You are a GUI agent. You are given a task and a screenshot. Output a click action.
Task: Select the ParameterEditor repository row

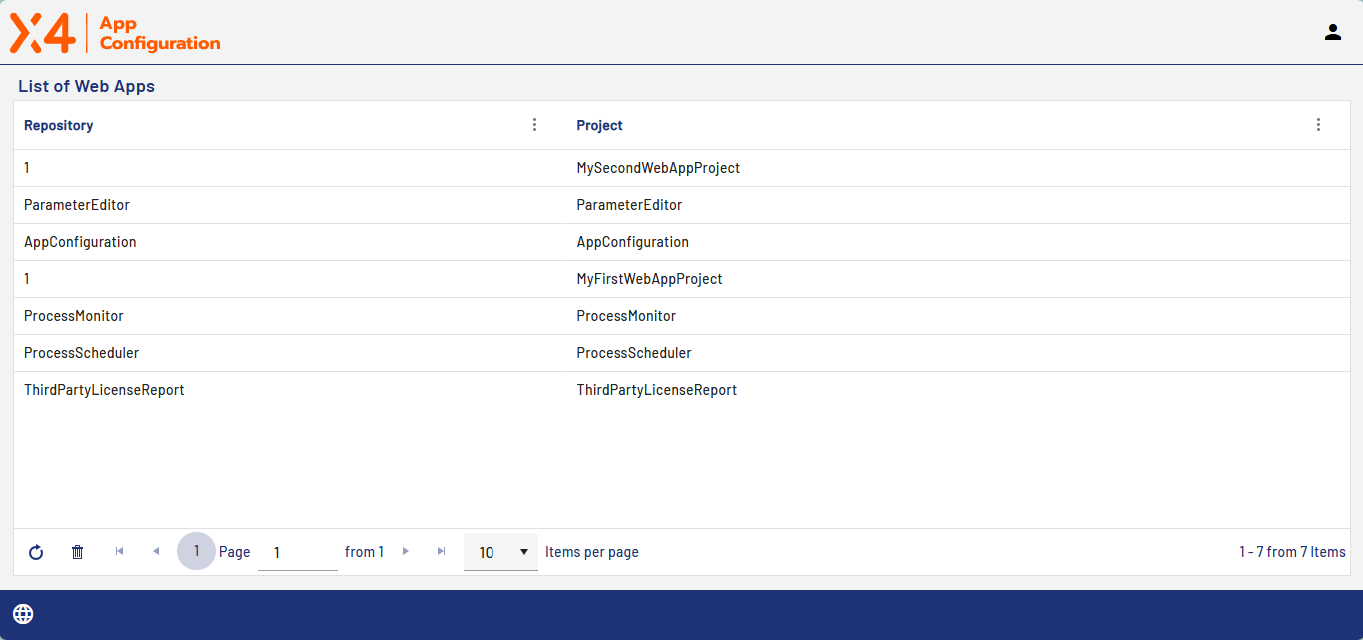click(x=77, y=205)
